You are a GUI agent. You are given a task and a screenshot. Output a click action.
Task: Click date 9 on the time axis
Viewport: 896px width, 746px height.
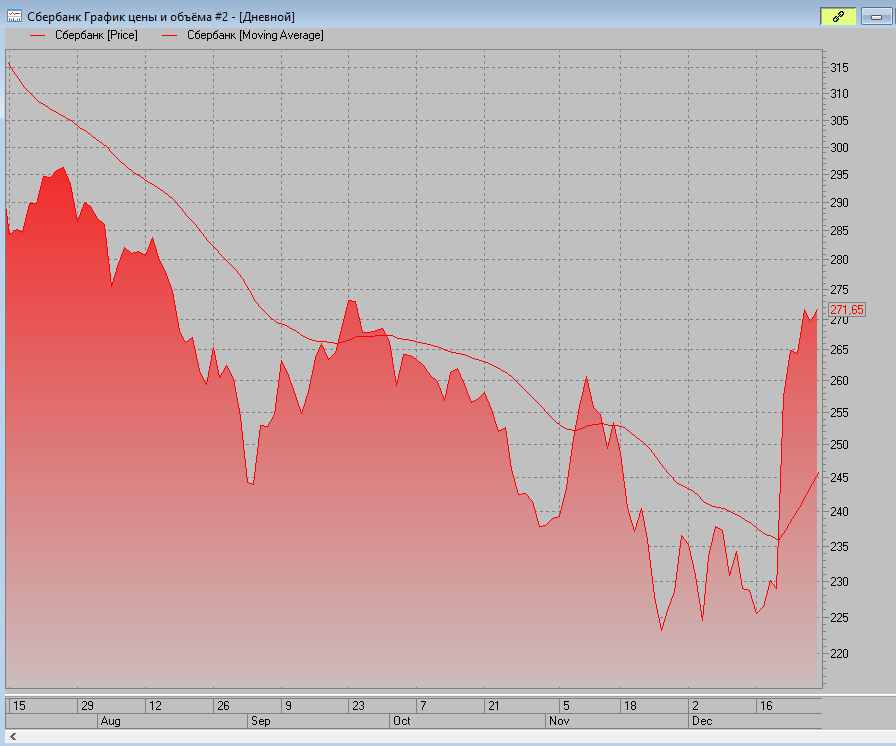point(289,706)
